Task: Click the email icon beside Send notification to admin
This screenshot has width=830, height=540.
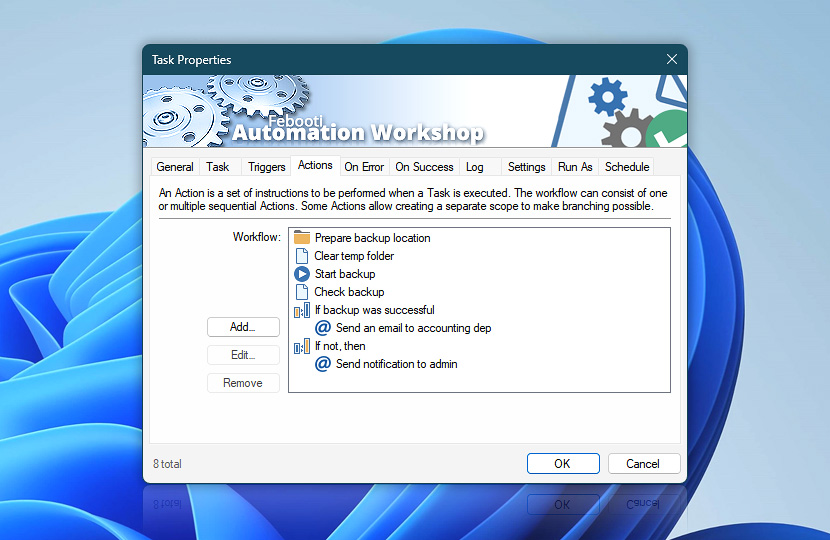Action: pos(323,364)
